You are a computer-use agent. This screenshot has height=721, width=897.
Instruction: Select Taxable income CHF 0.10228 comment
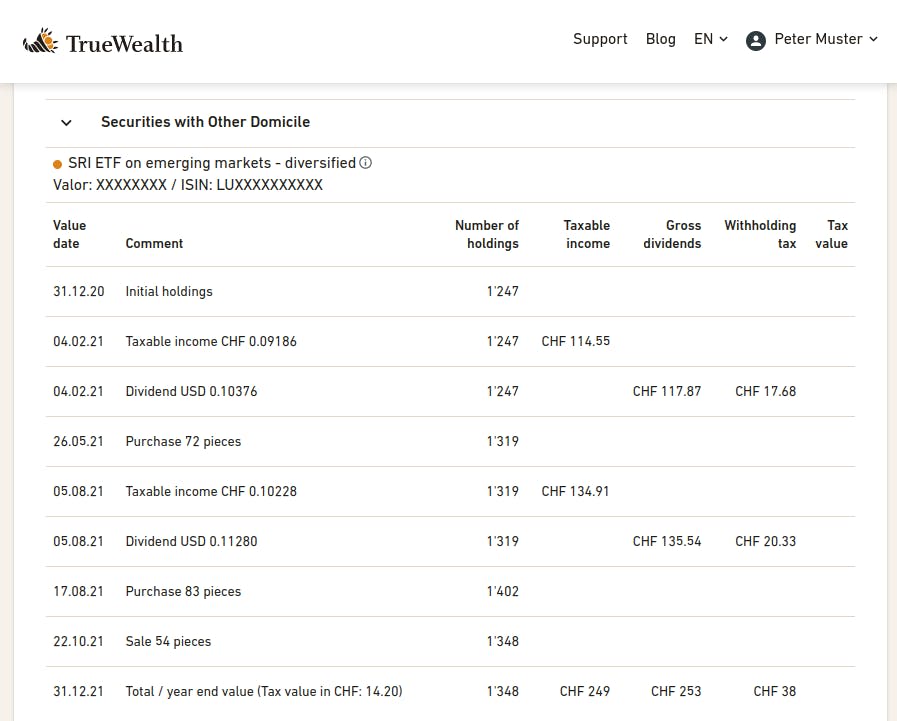(x=211, y=492)
